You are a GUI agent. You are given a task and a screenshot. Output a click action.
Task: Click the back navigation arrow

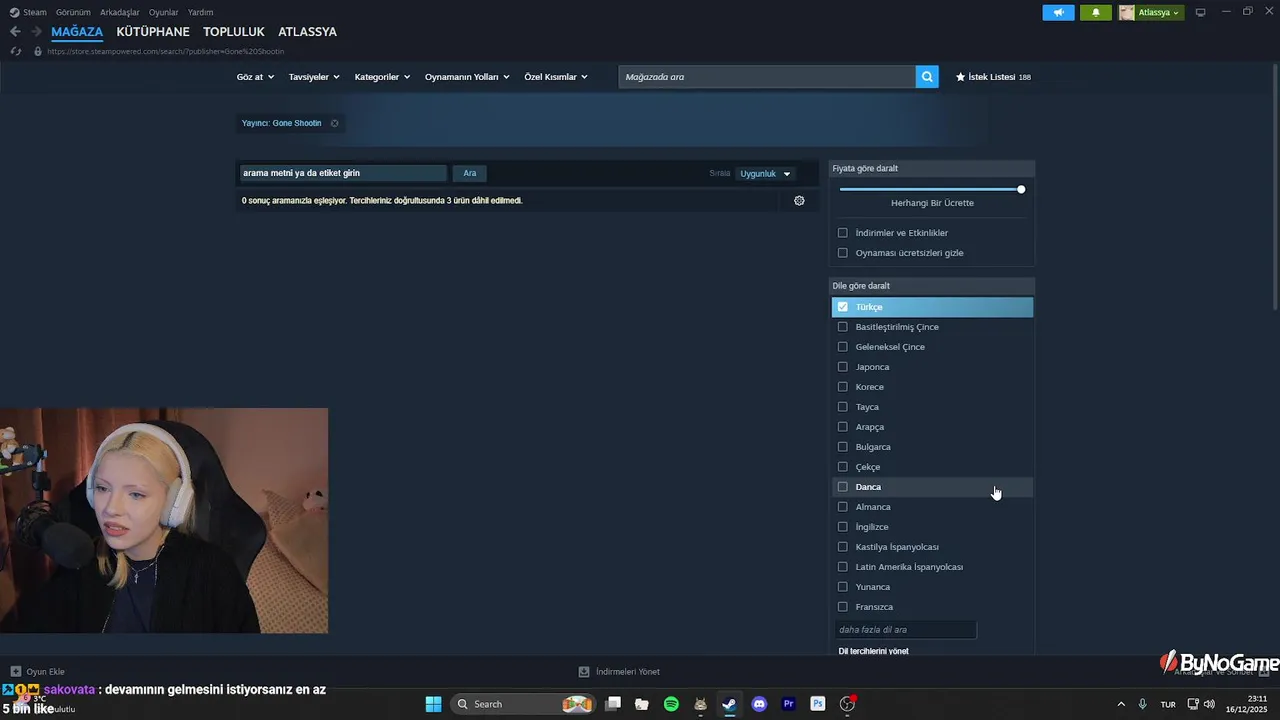pyautogui.click(x=15, y=32)
